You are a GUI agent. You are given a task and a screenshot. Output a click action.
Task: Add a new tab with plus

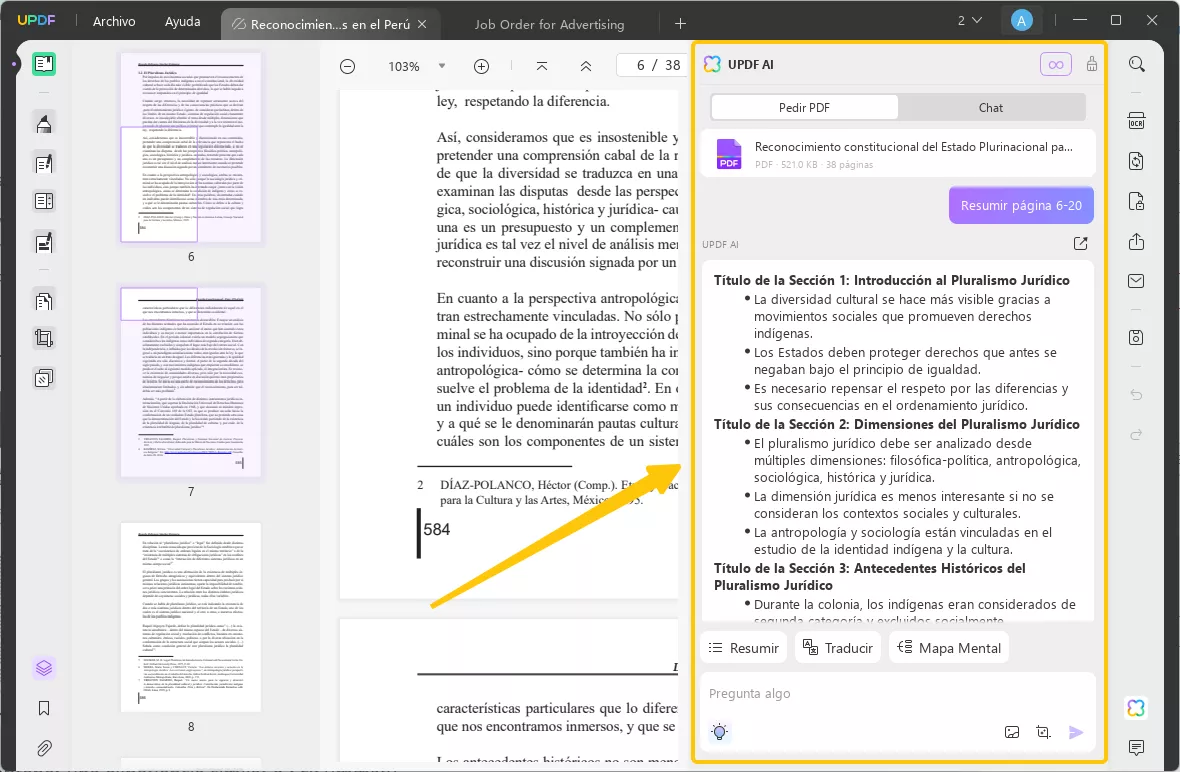click(680, 23)
